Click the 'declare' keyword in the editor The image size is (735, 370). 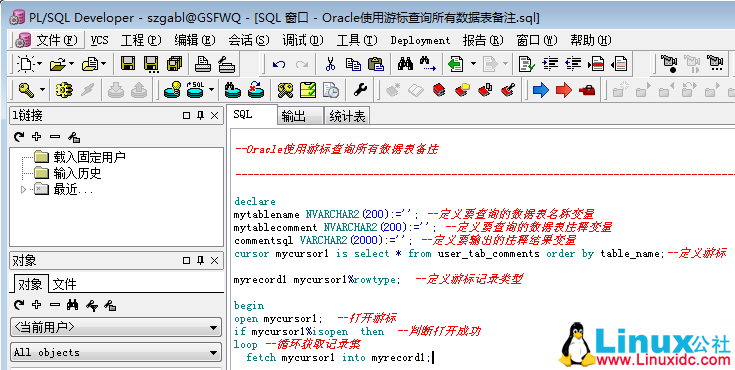[x=255, y=202]
